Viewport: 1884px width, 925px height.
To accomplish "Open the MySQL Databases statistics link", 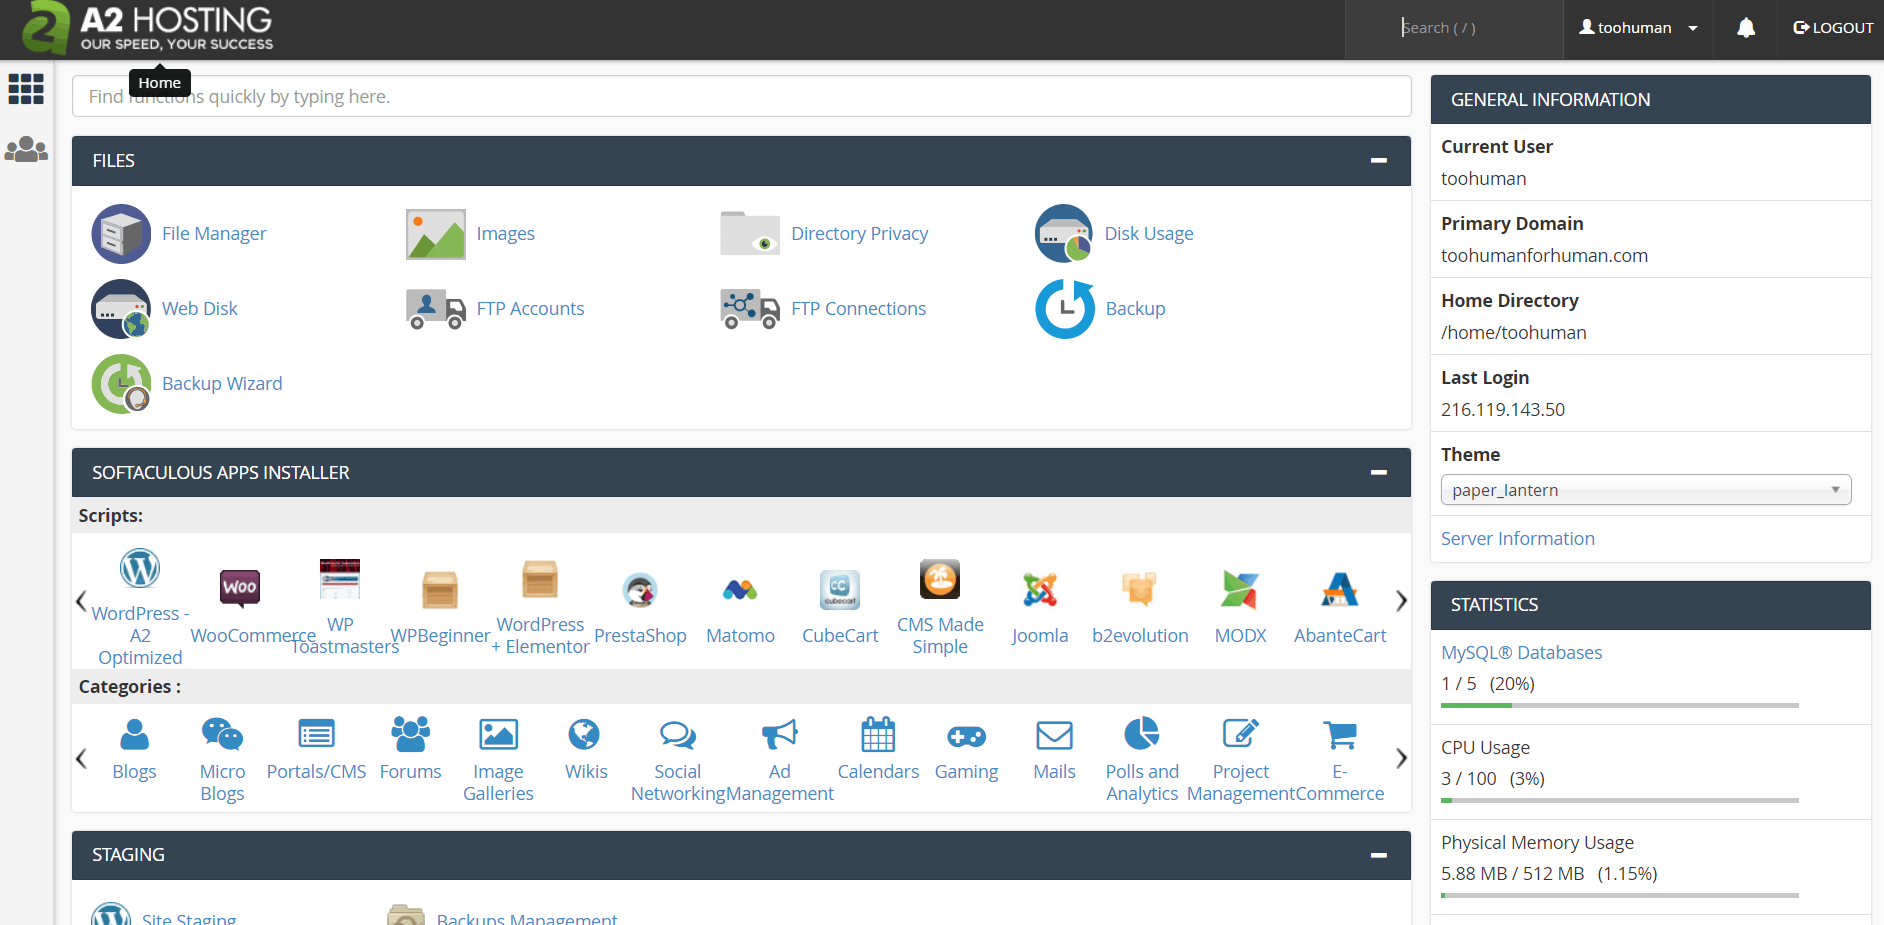I will coord(1521,653).
